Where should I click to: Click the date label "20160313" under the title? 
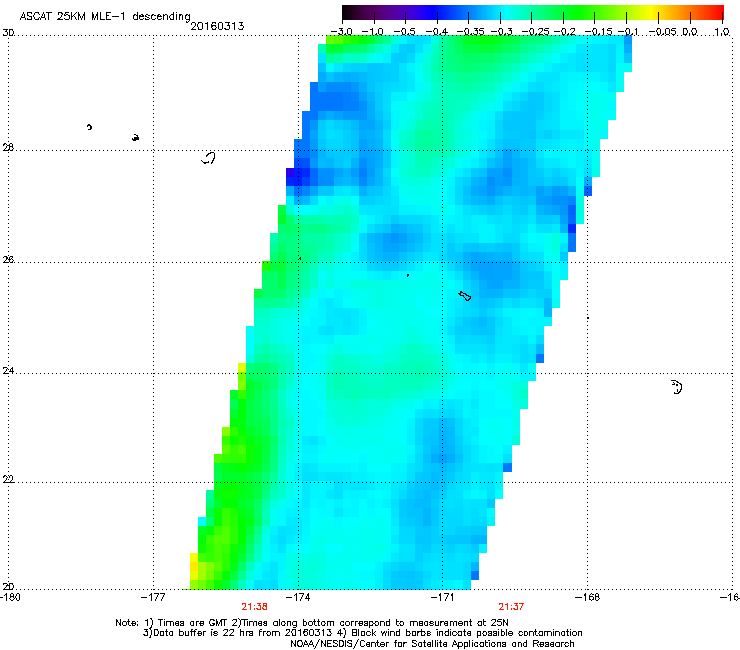217,26
